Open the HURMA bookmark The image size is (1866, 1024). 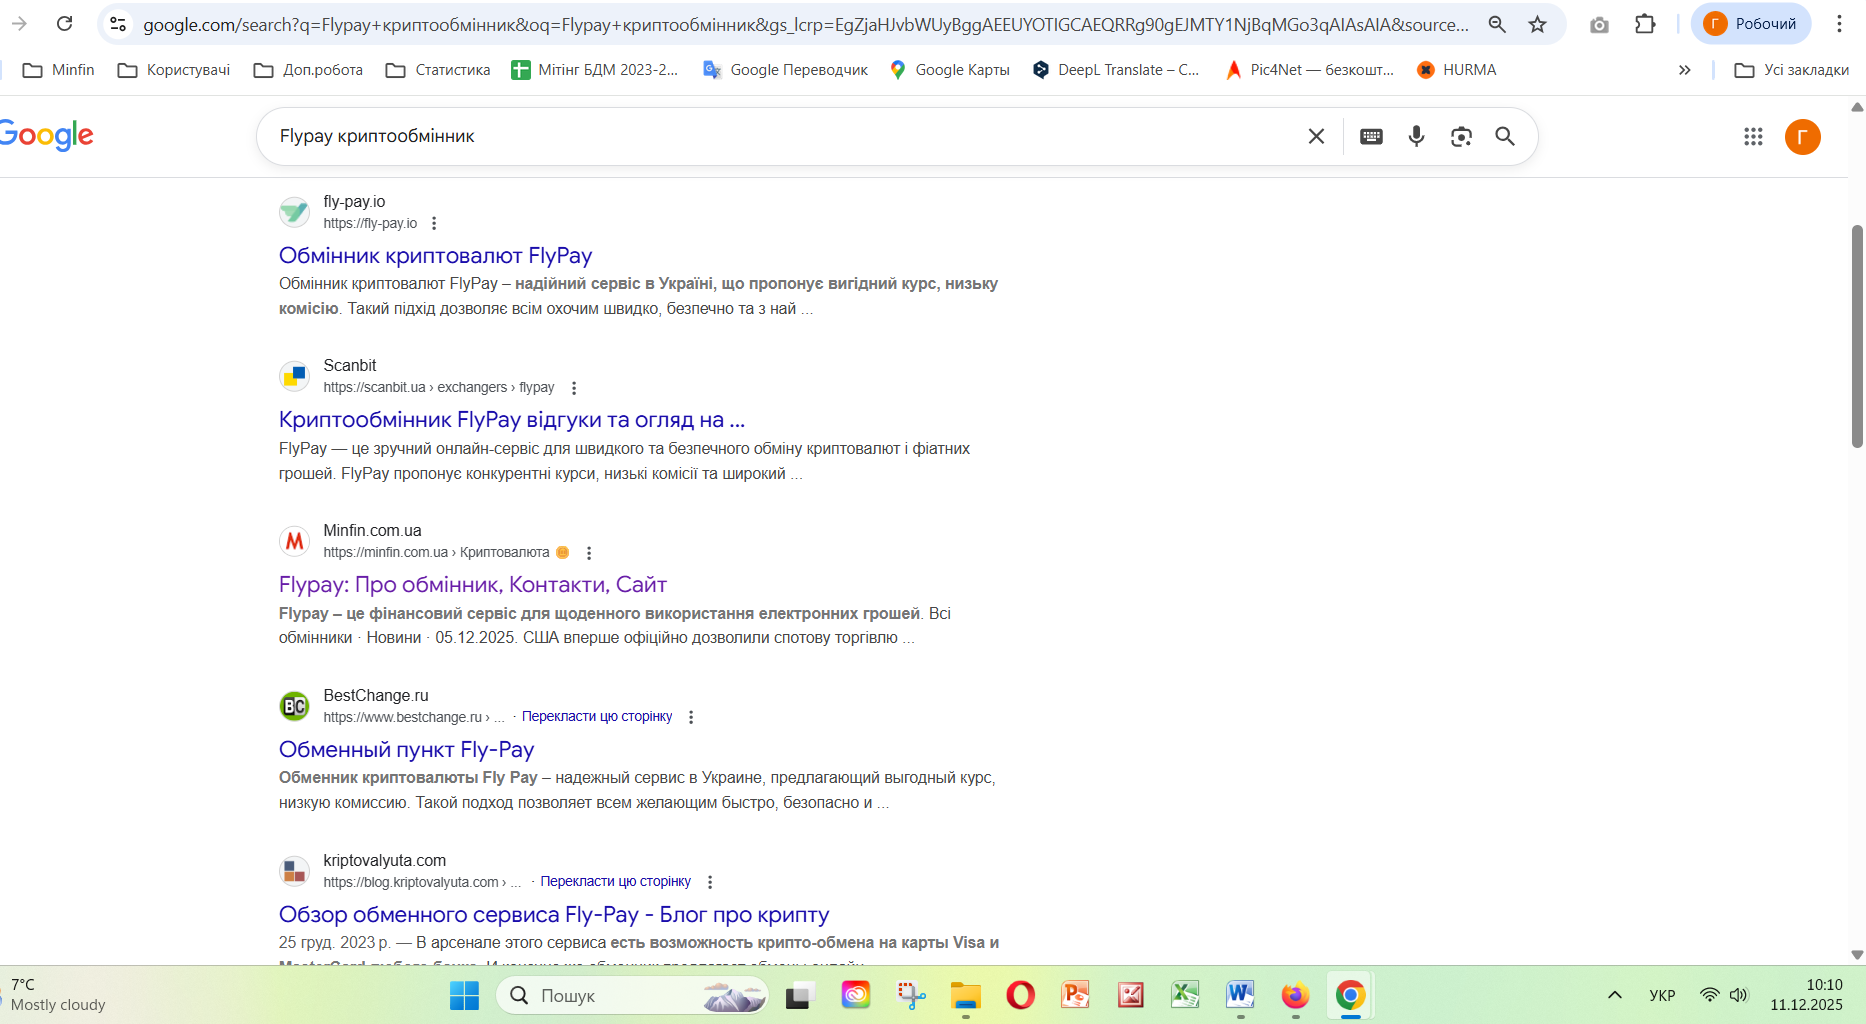click(x=1457, y=70)
